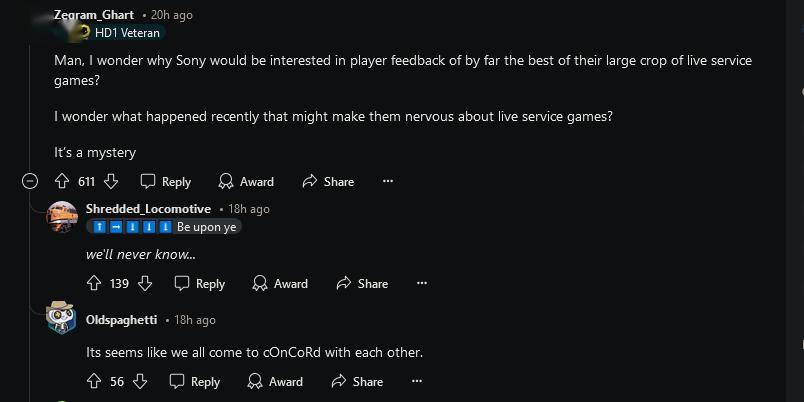
Task: Upvote Zegram_Ghart's comment
Action: 61,181
